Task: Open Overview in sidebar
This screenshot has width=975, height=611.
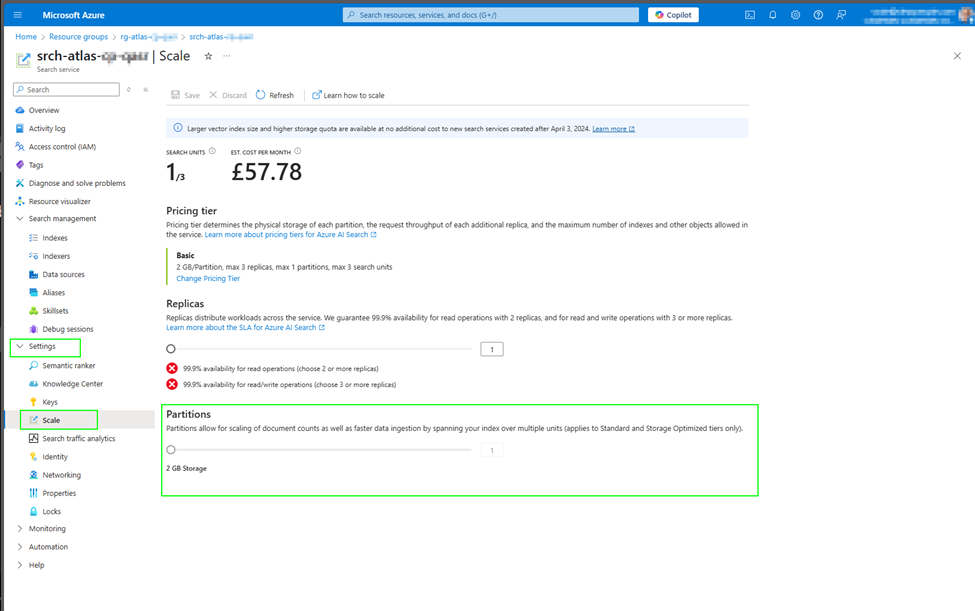Action: (x=44, y=110)
